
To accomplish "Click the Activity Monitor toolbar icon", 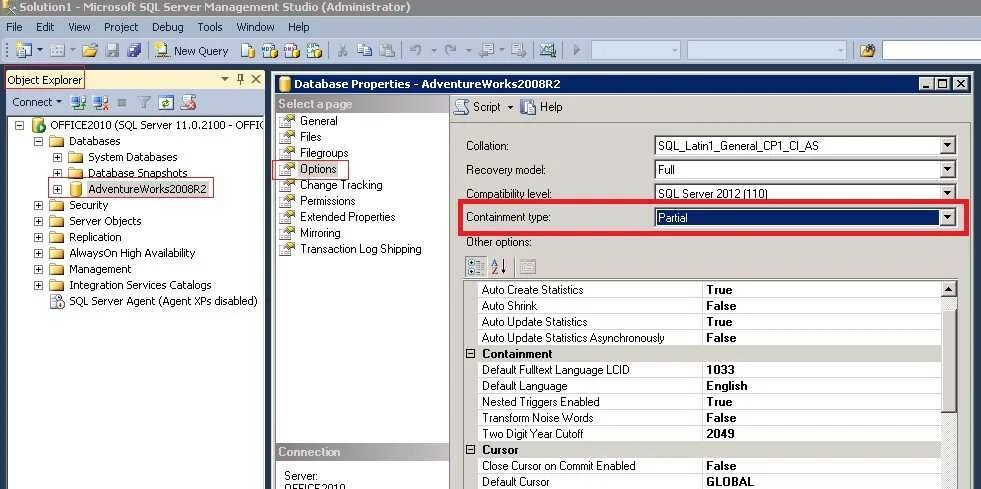I will 548,51.
